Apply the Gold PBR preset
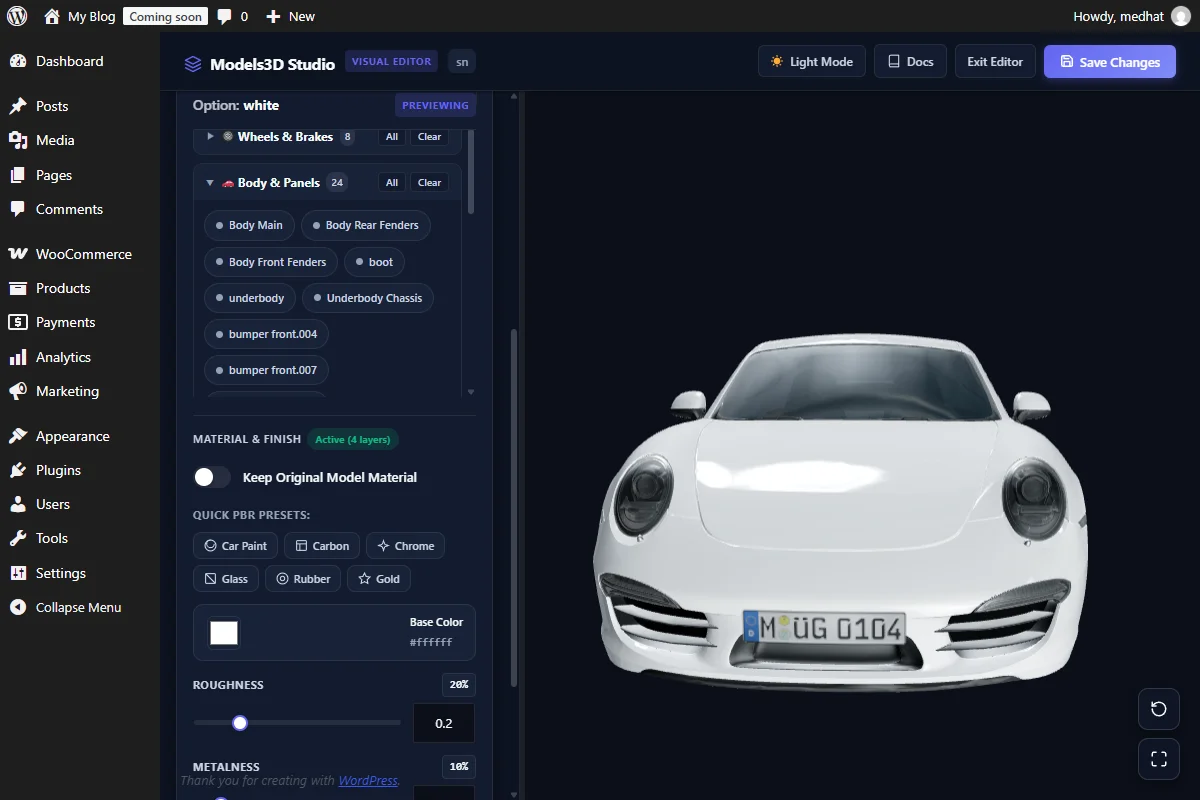 pyautogui.click(x=379, y=579)
